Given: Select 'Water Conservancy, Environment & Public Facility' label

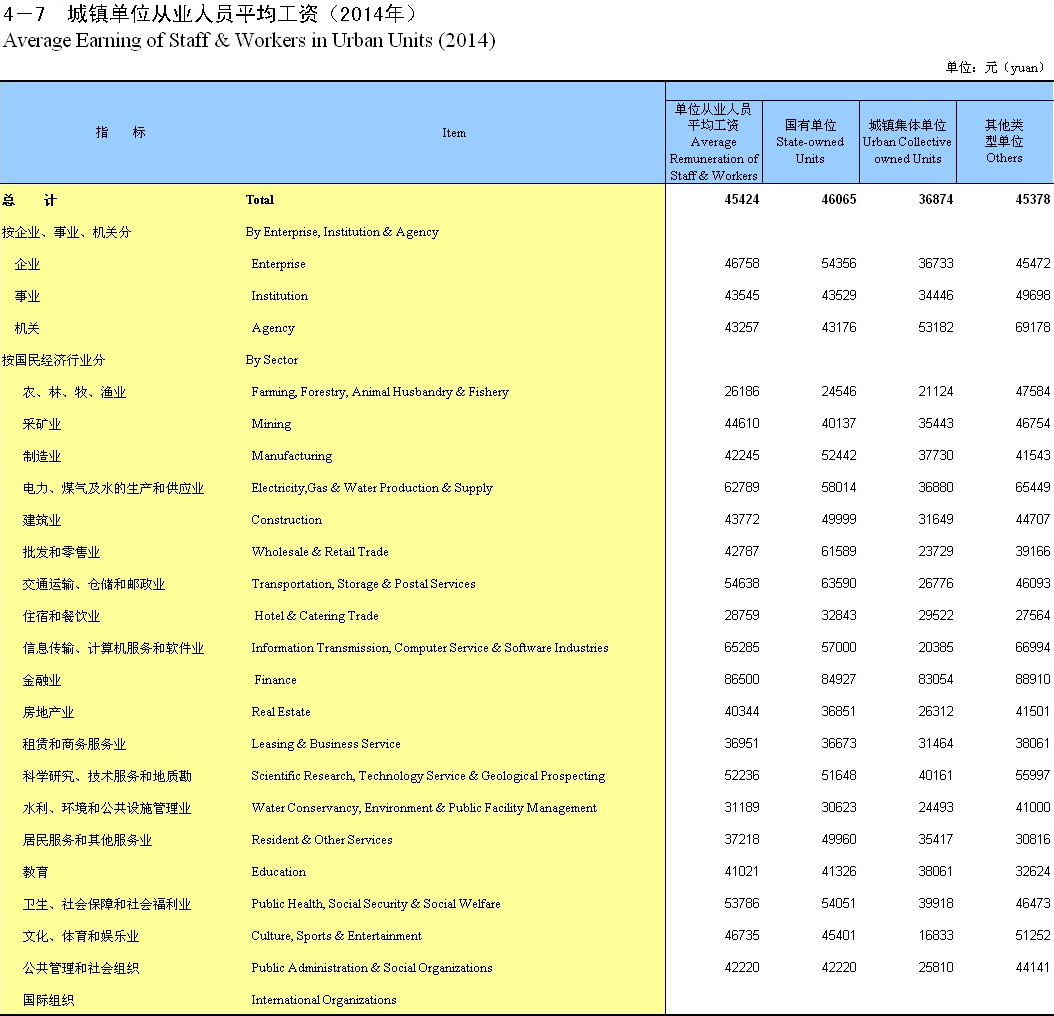Looking at the screenshot, I should 424,808.
